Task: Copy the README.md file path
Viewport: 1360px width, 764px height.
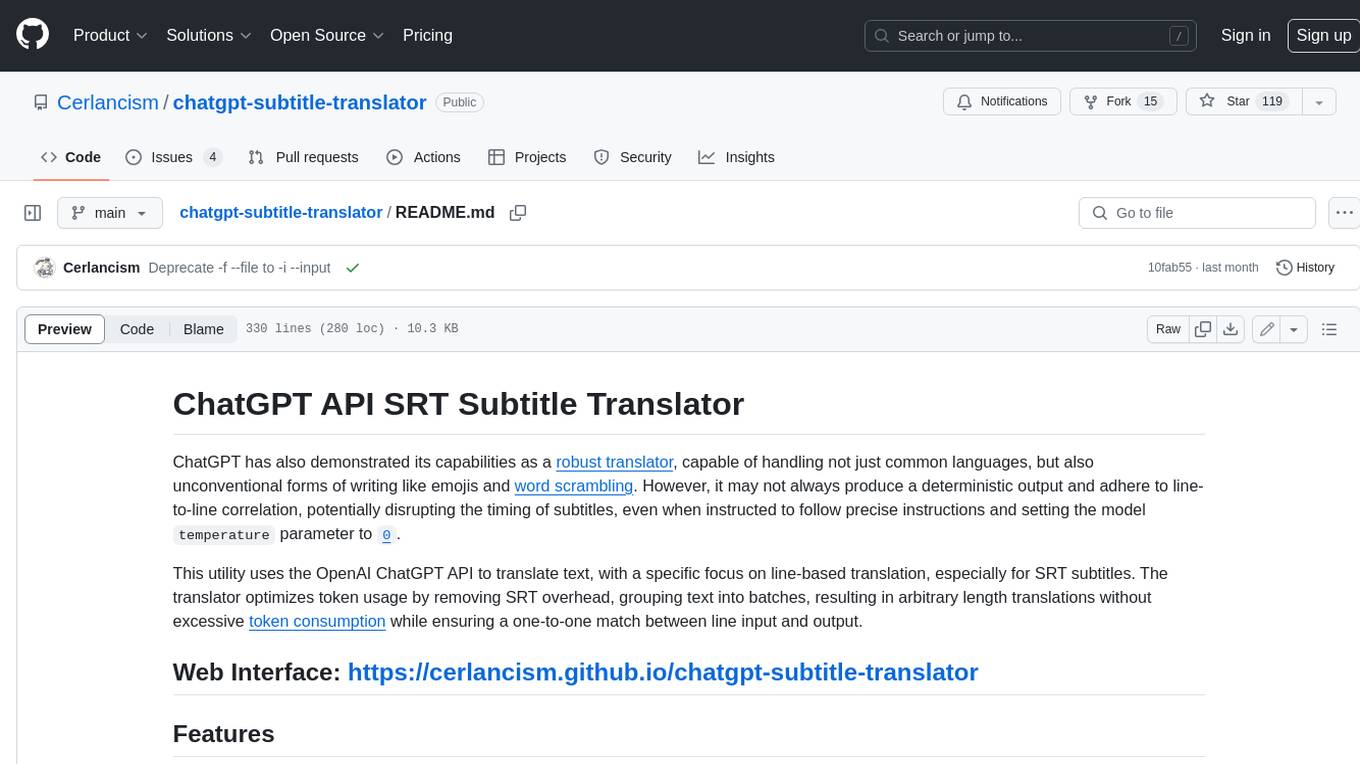Action: click(x=518, y=213)
